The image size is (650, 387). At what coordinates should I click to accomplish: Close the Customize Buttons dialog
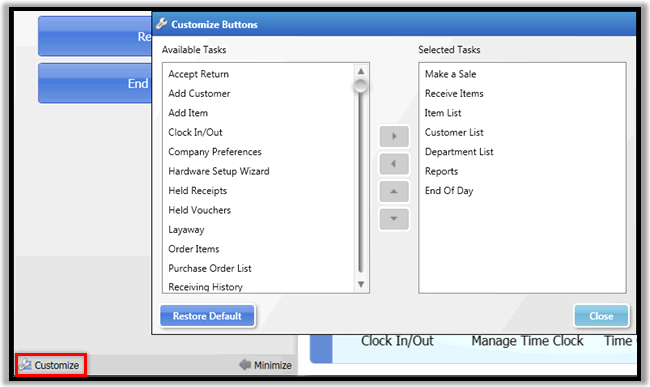(601, 316)
